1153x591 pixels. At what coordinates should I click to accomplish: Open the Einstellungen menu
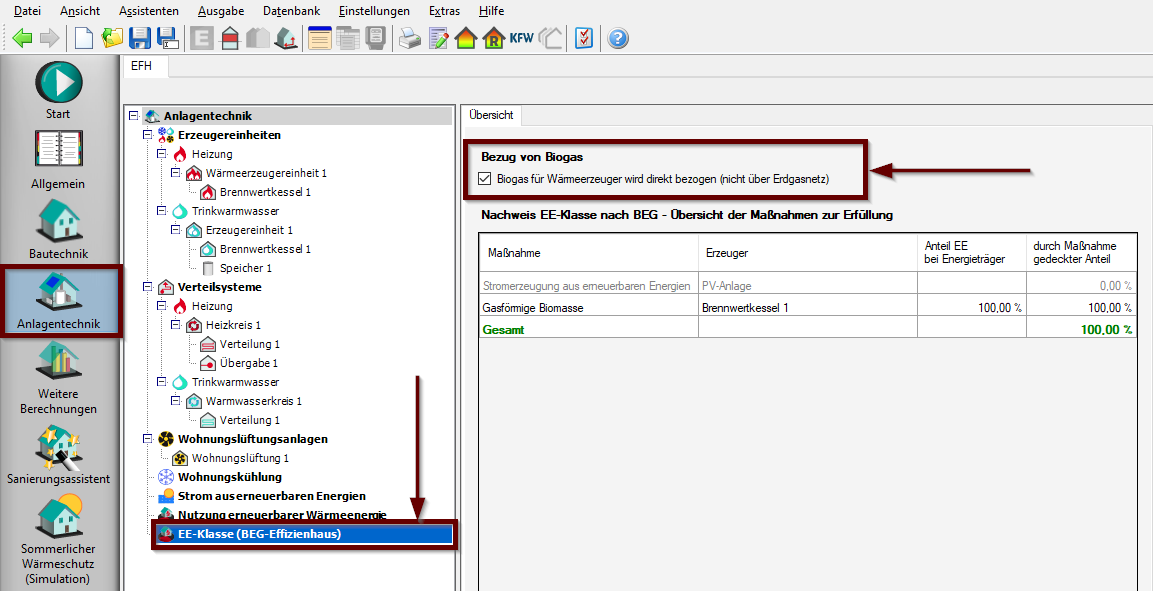click(374, 11)
